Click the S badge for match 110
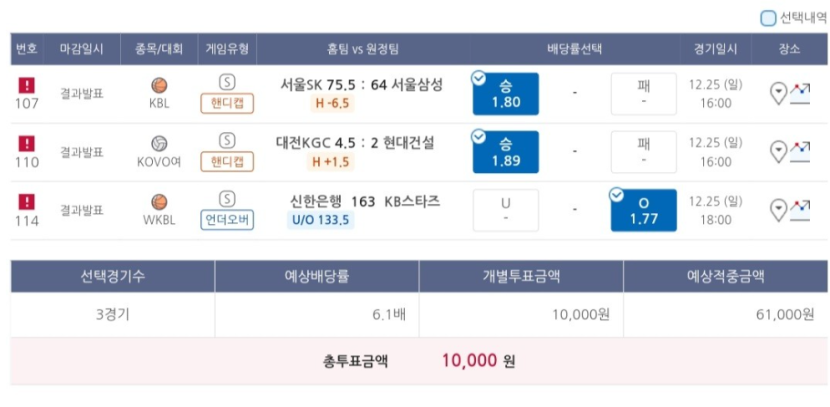Viewport: 830px width, 407px height. pos(227,140)
